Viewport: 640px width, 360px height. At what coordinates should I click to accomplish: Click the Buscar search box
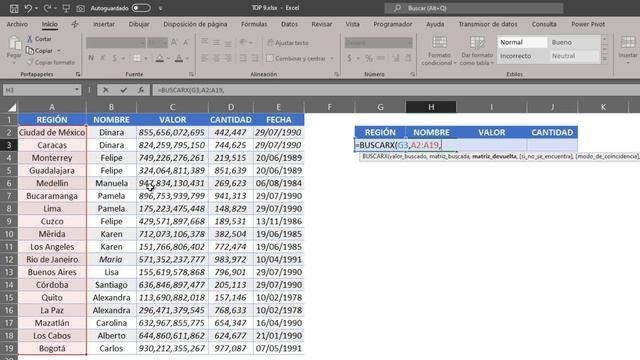[x=473, y=8]
